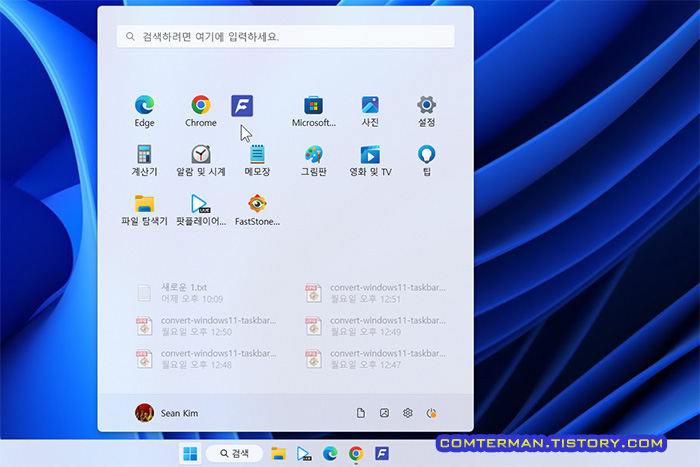
Task: Open Settings gear next to power button
Action: [x=408, y=413]
